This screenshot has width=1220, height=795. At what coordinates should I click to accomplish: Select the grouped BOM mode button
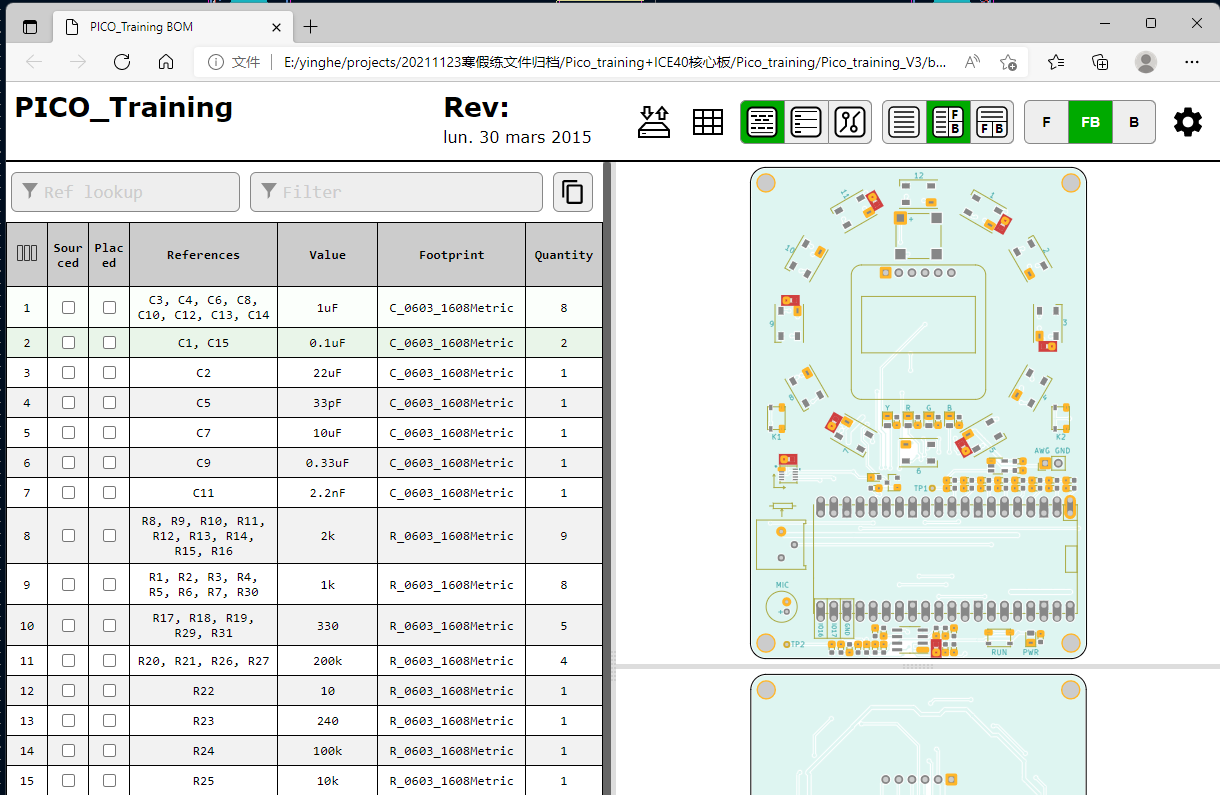point(762,122)
